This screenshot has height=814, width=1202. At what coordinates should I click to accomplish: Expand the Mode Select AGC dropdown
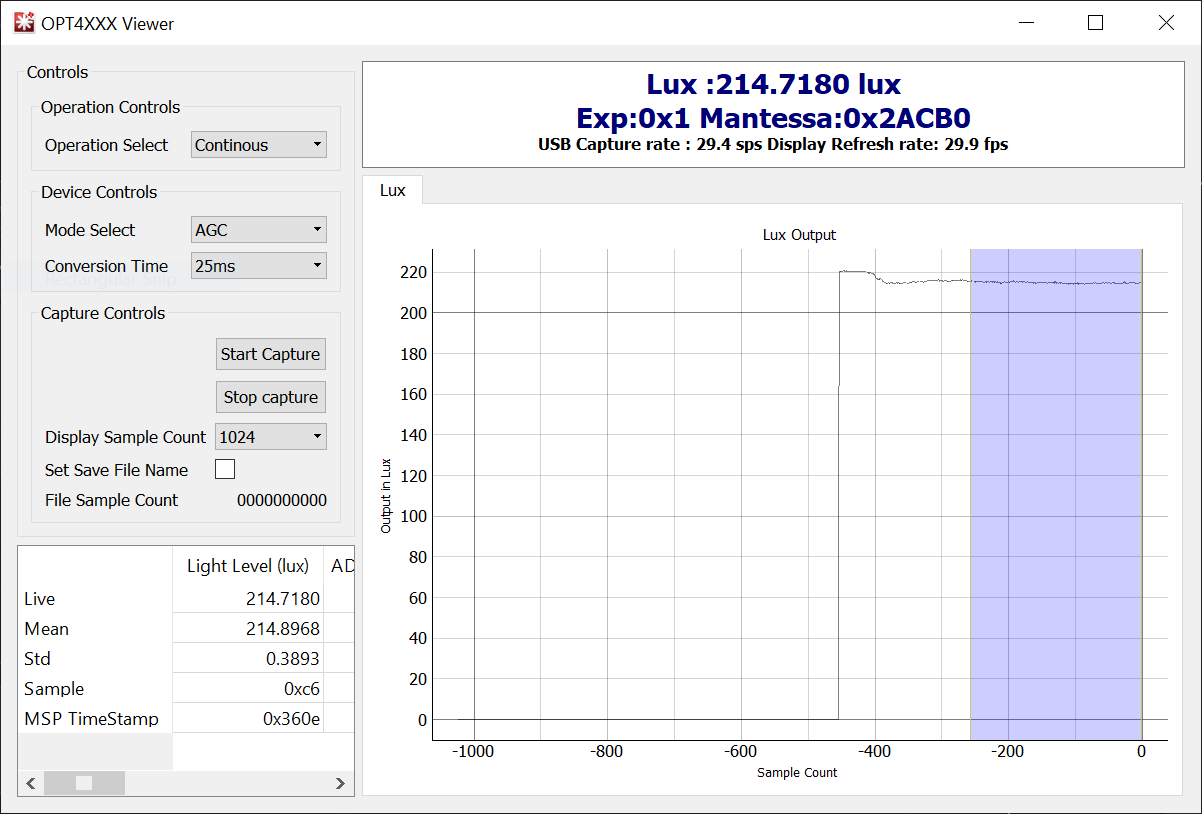coord(259,230)
